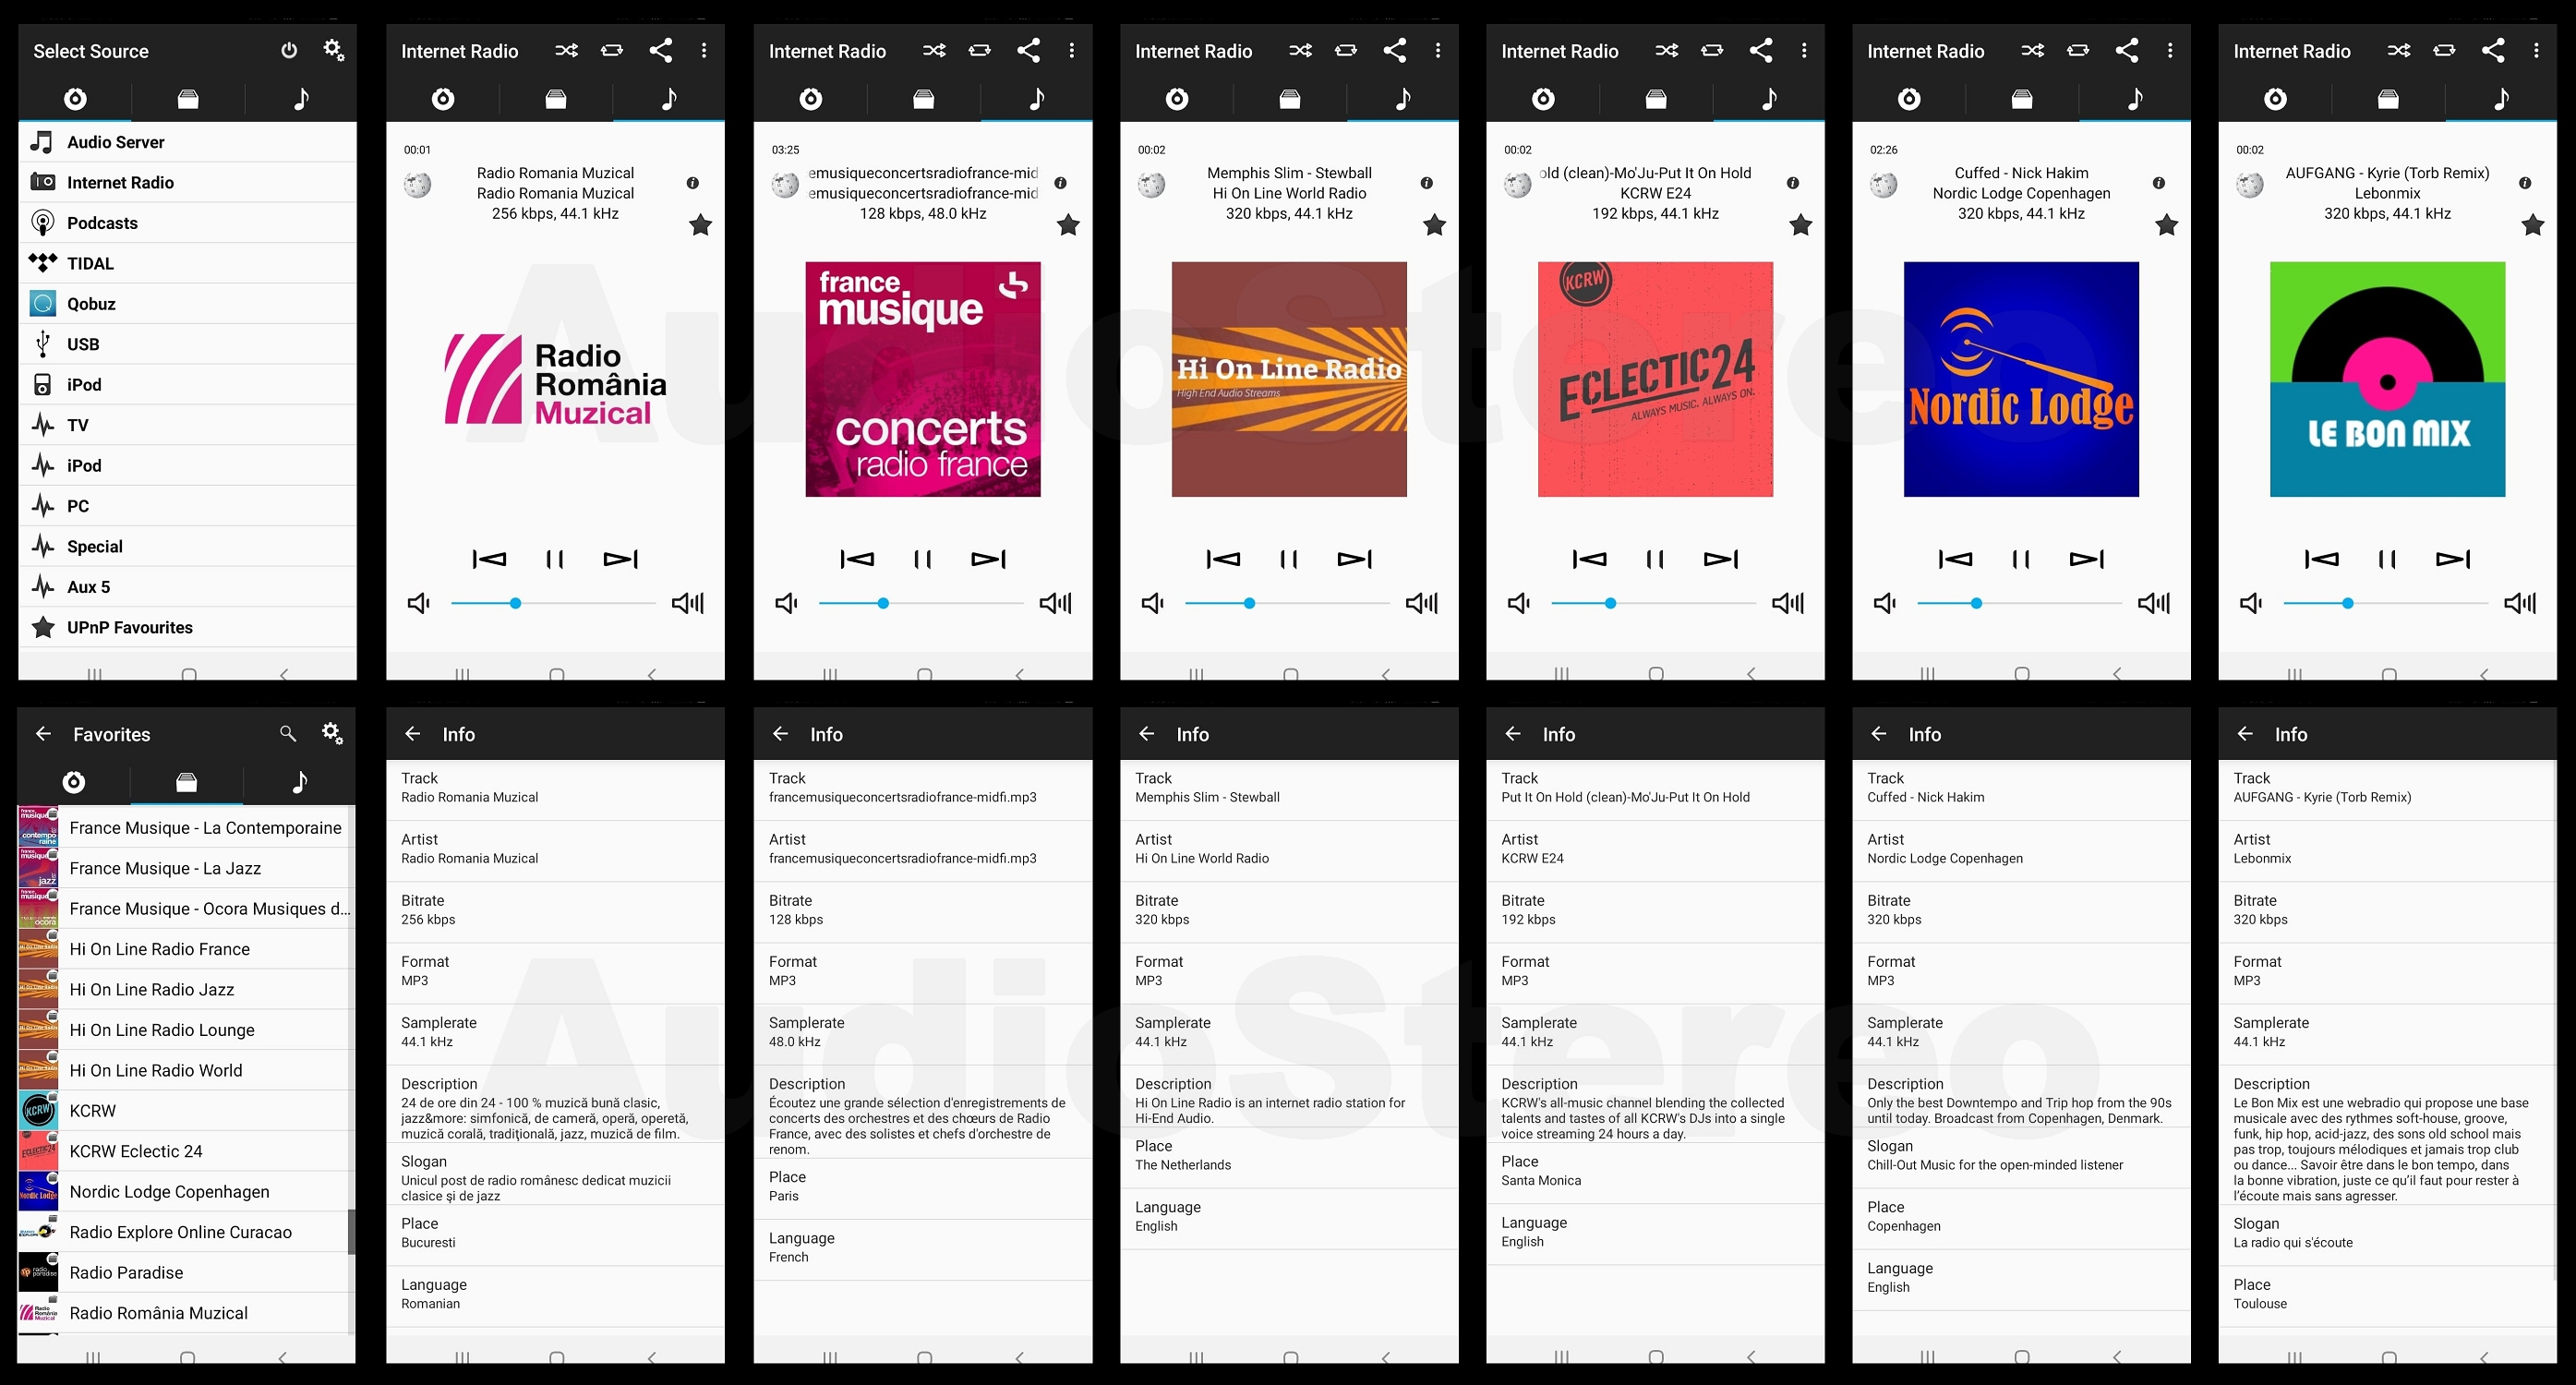
Task: Select the Special input source
Action: (x=187, y=546)
